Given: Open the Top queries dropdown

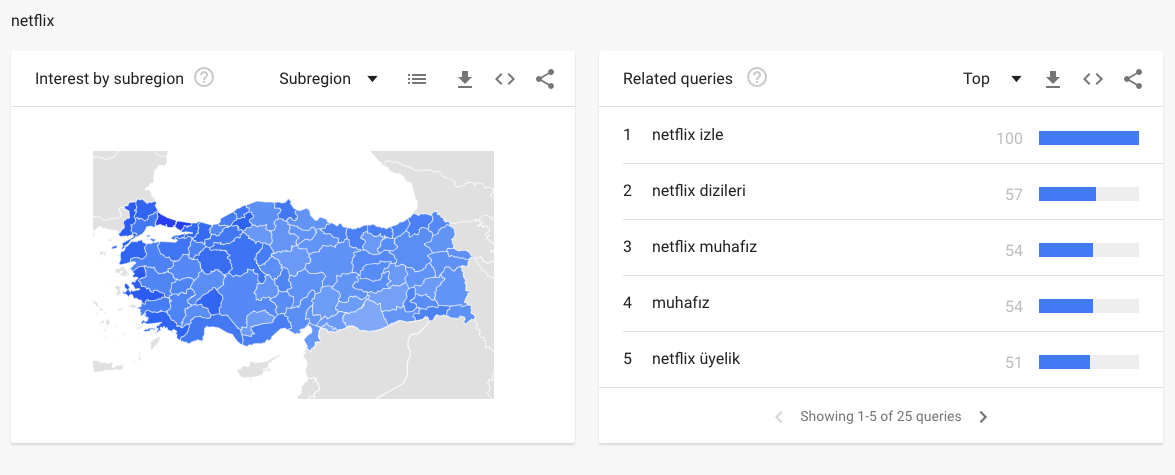Looking at the screenshot, I should [x=991, y=79].
